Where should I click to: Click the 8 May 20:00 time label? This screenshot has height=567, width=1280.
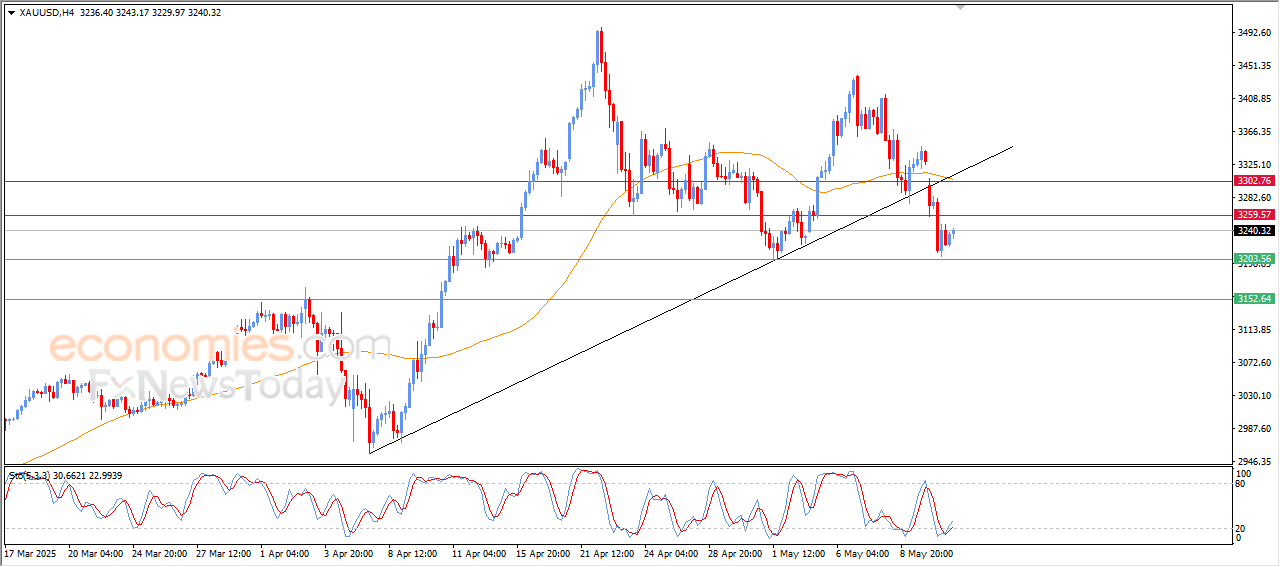pyautogui.click(x=925, y=552)
